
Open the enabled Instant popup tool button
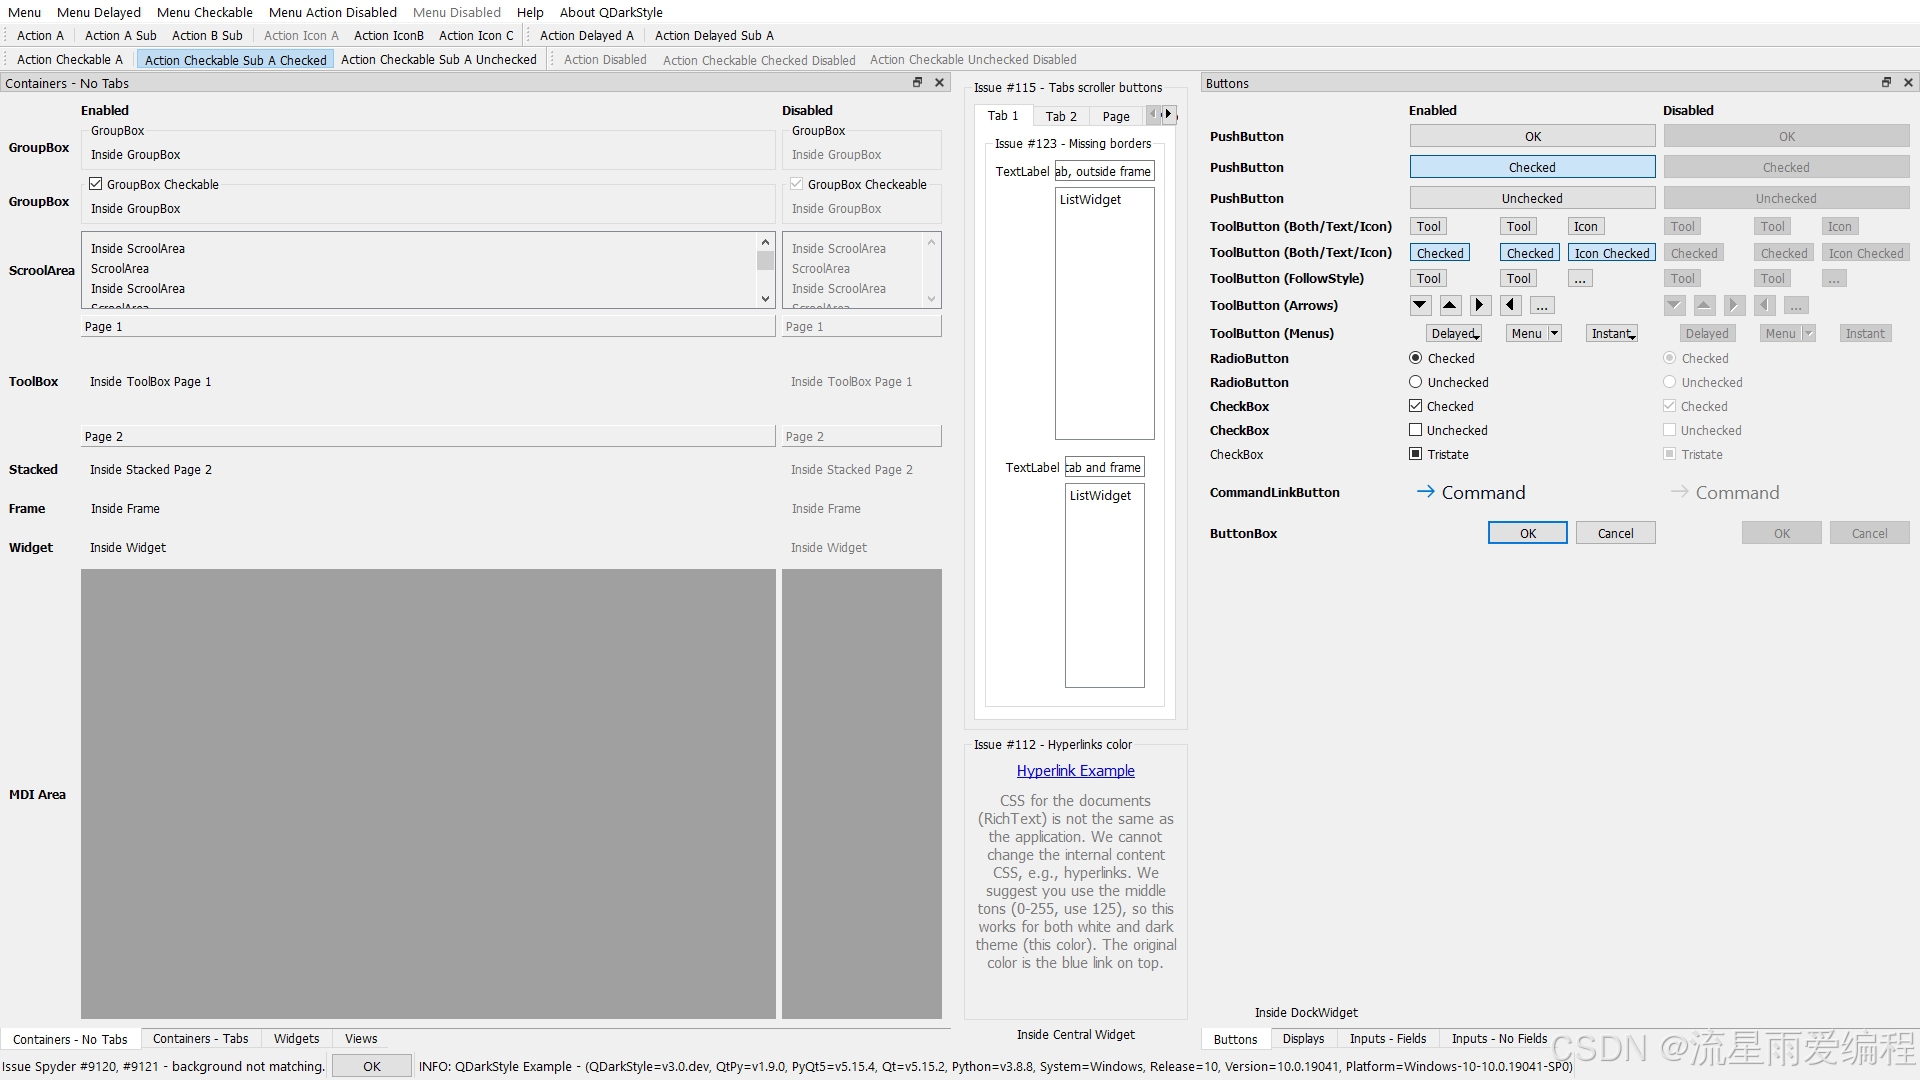coord(1612,333)
